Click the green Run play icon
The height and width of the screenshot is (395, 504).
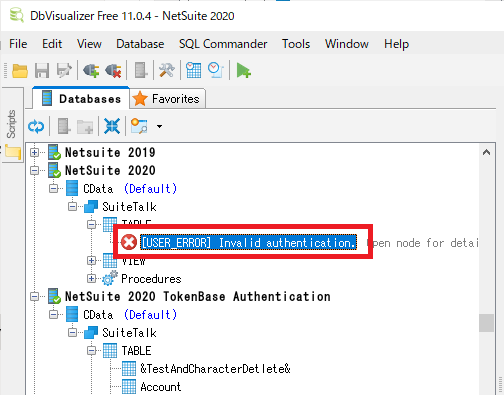click(243, 71)
